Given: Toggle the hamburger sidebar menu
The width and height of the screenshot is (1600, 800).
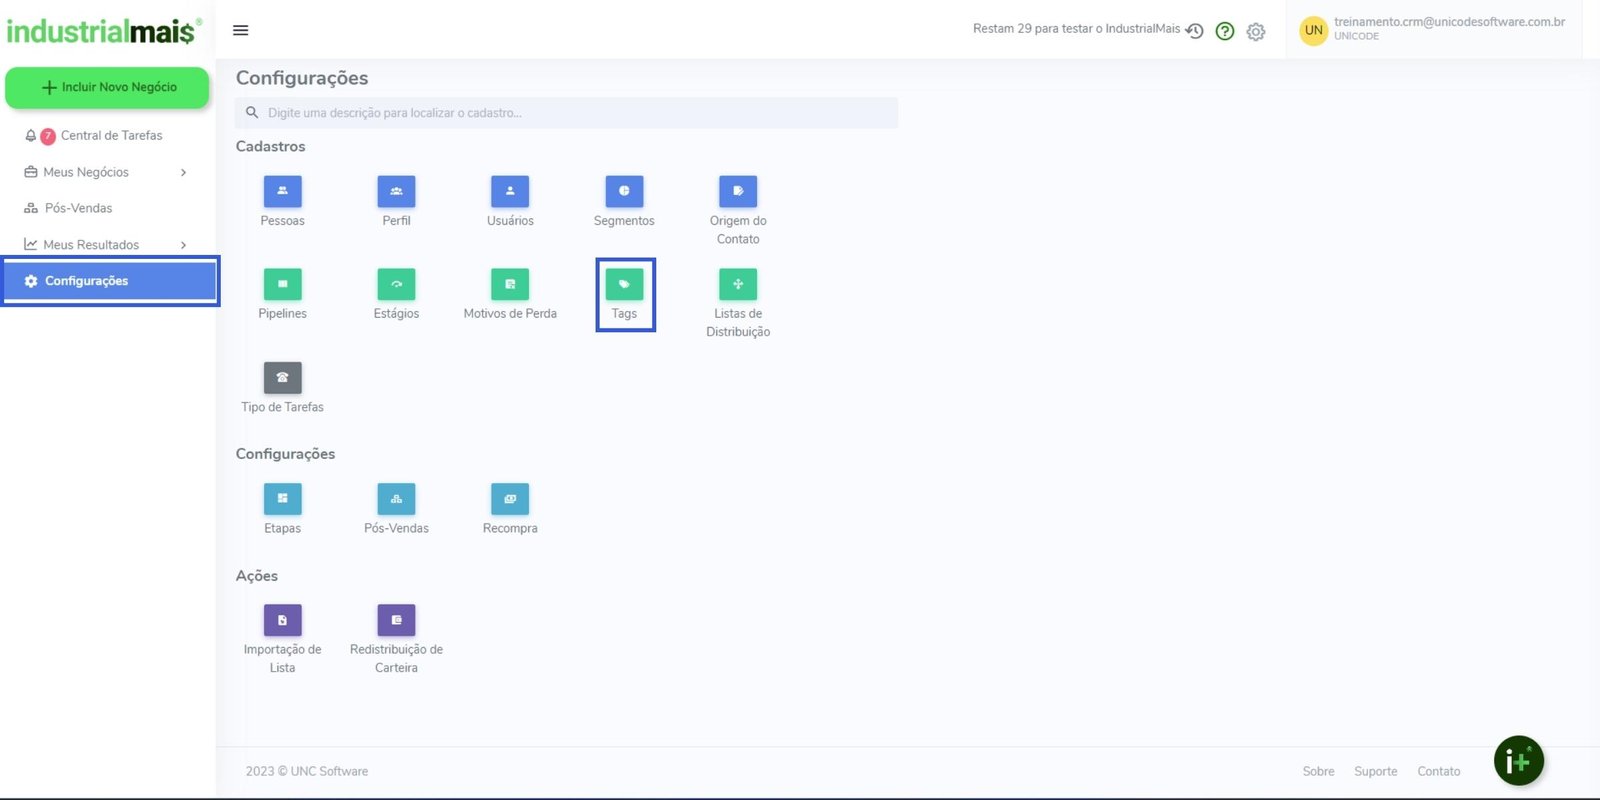Looking at the screenshot, I should point(240,30).
